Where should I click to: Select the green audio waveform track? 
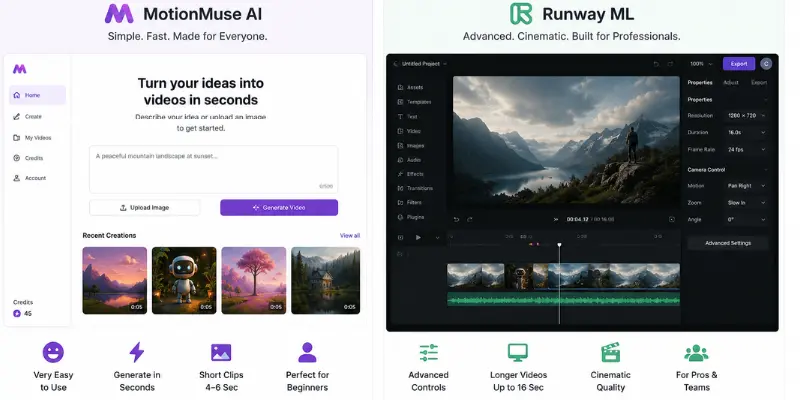tap(563, 299)
